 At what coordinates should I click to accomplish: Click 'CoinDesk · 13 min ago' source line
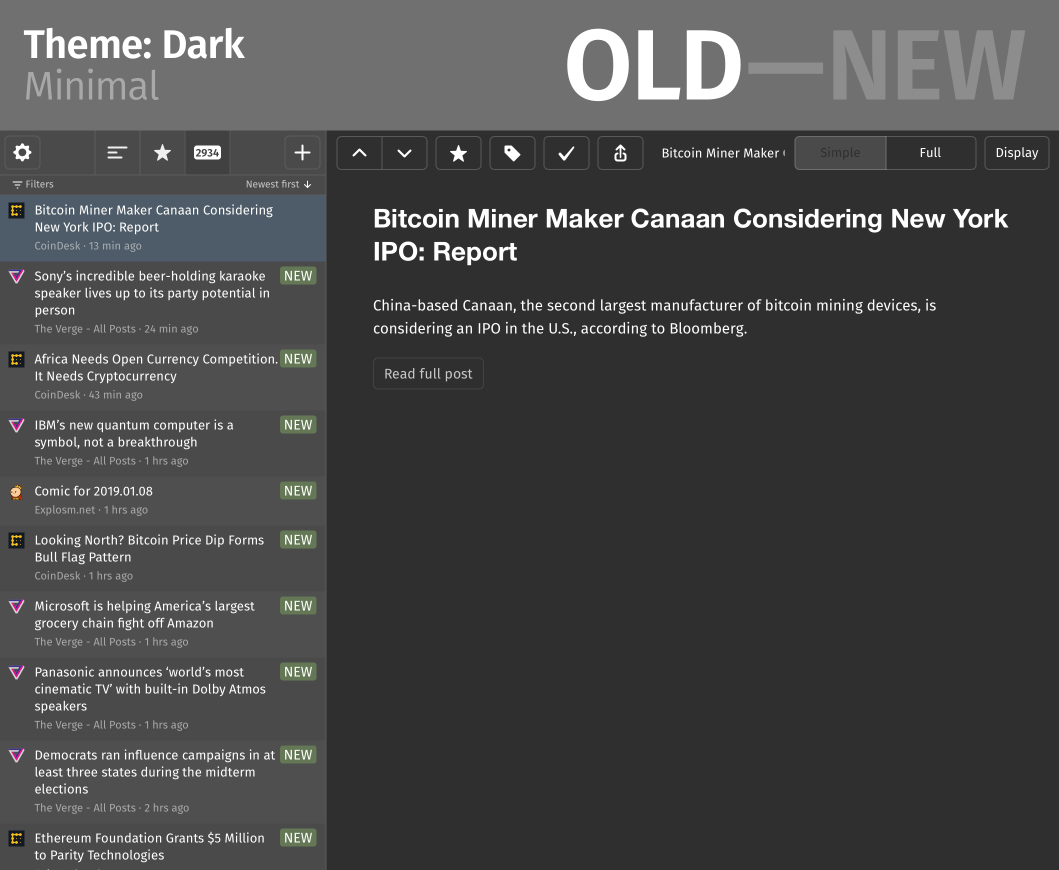tap(88, 246)
